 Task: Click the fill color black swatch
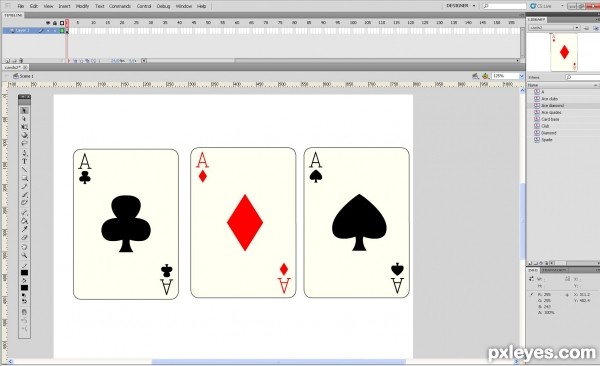pos(24,288)
